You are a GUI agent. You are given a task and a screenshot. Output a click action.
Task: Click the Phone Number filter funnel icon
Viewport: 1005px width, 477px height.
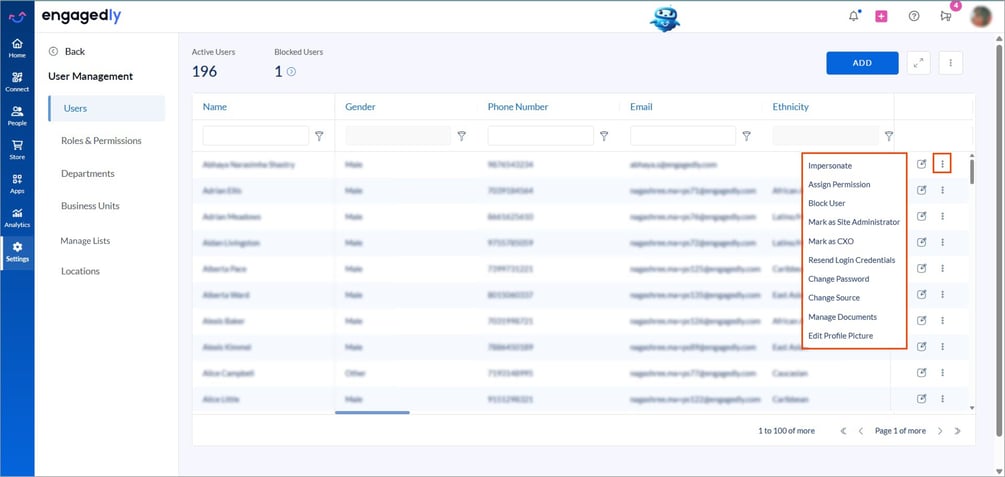(604, 136)
